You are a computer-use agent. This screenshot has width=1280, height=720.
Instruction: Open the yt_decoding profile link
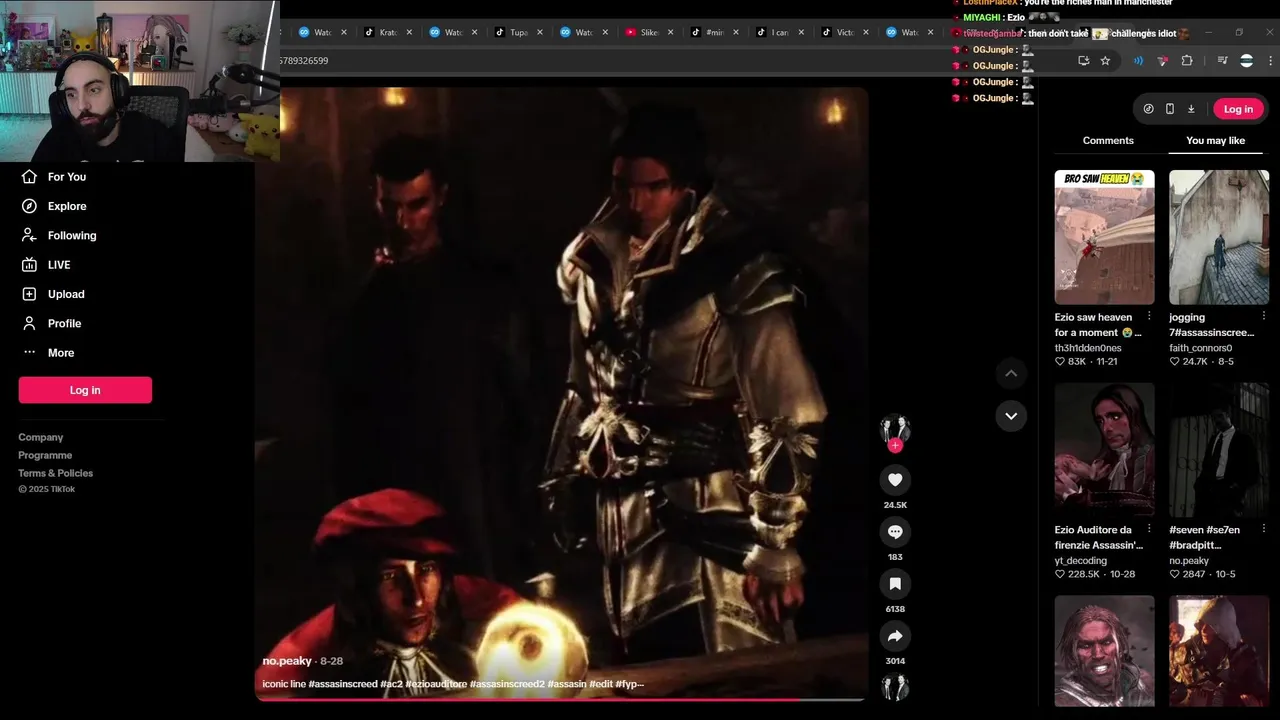pyautogui.click(x=1081, y=561)
